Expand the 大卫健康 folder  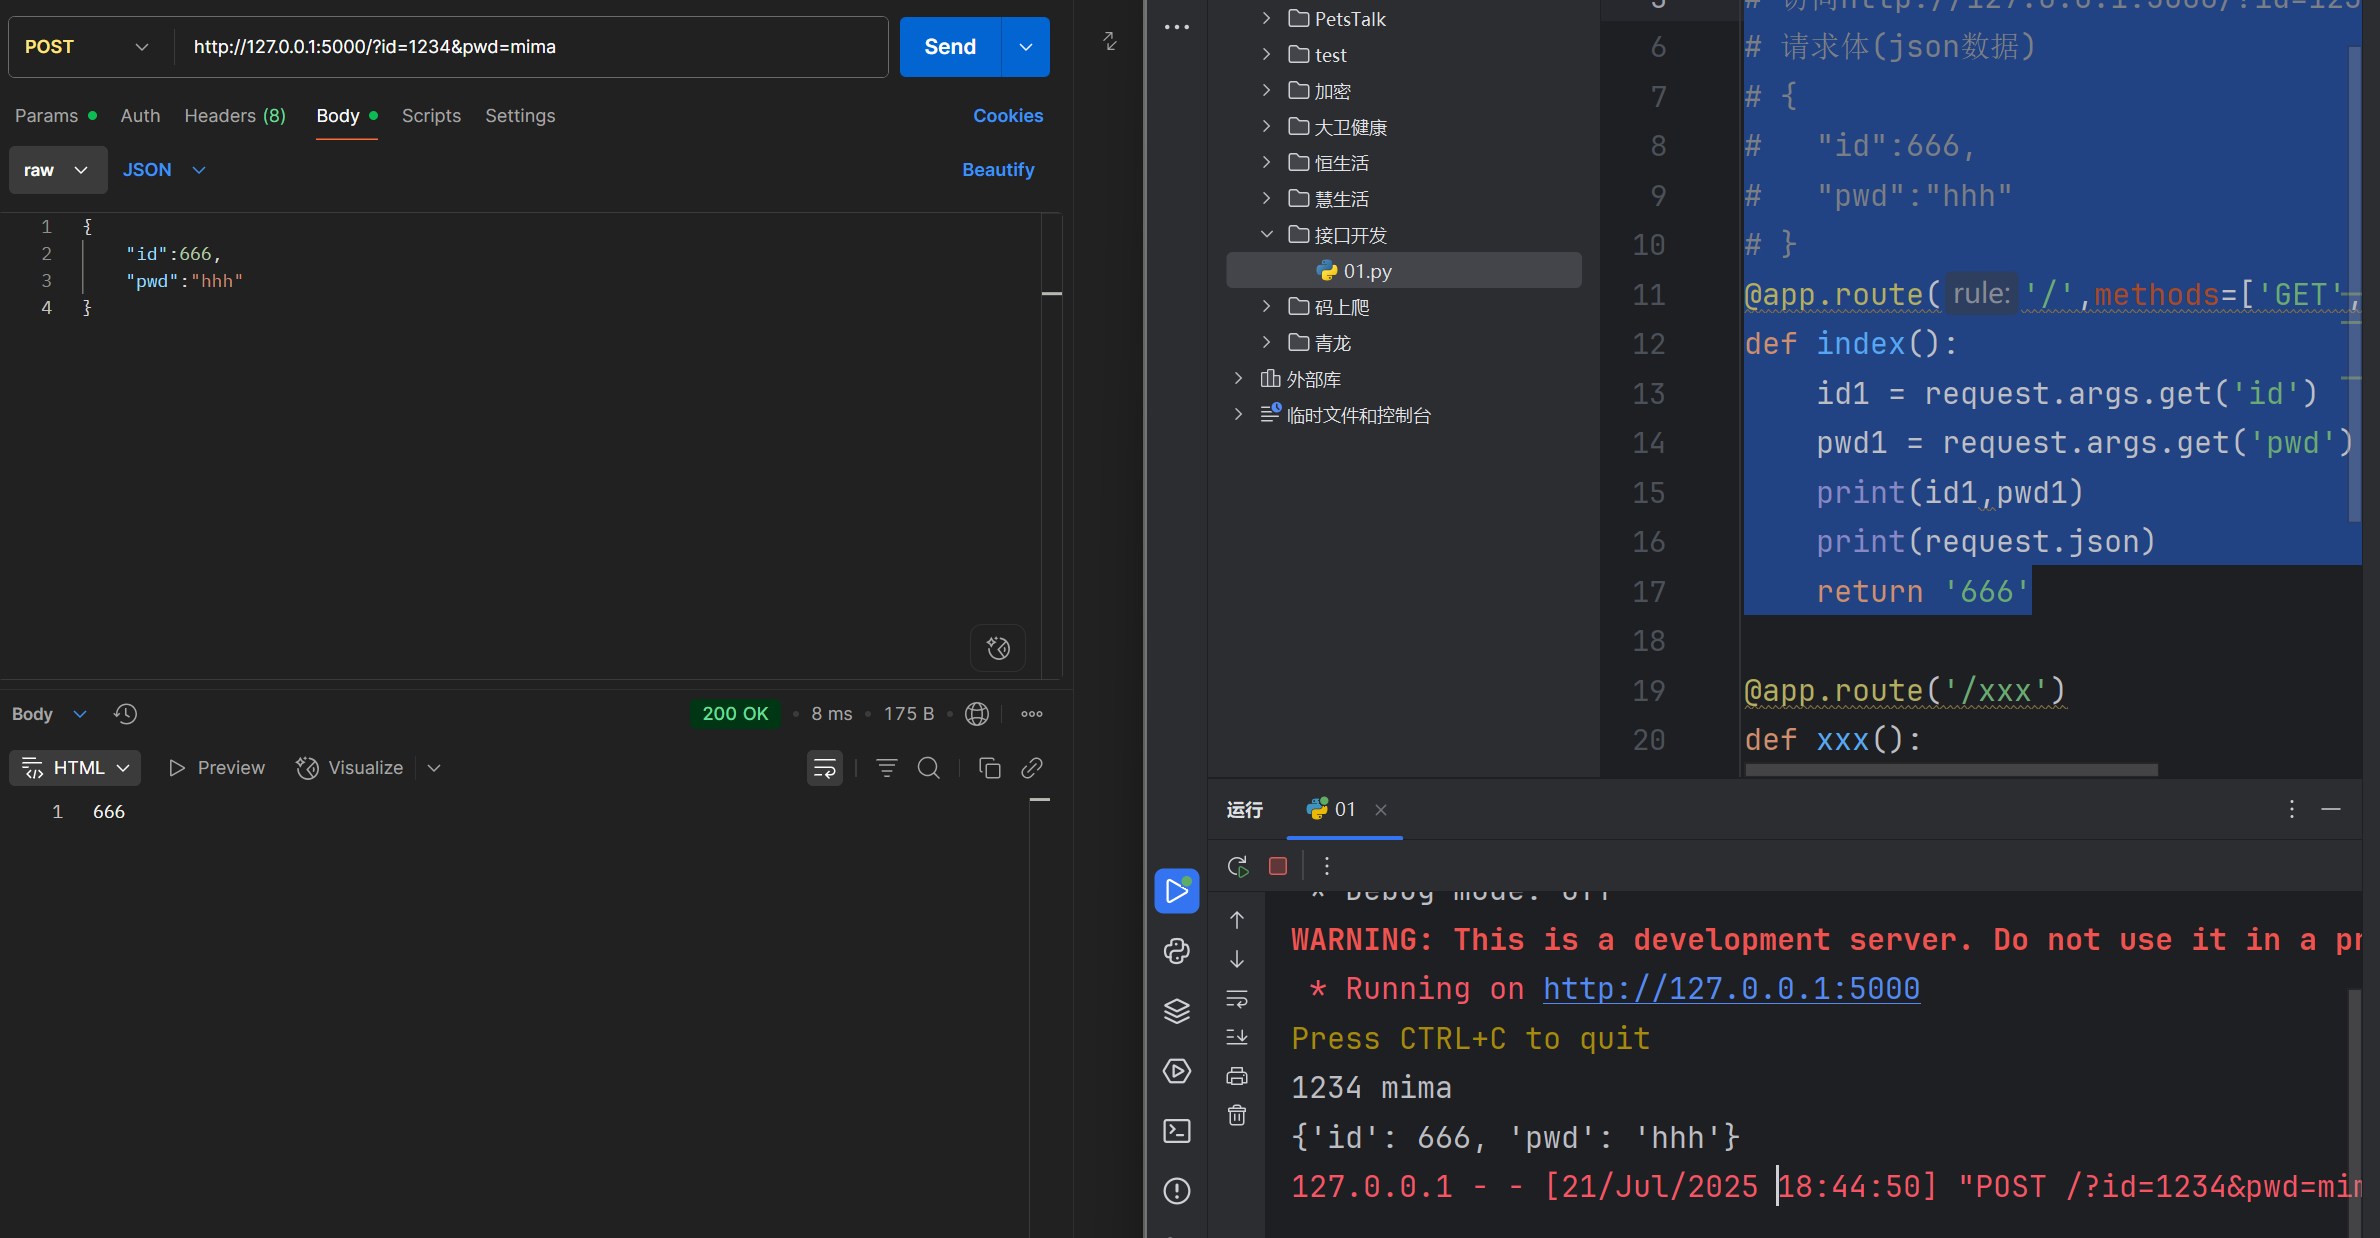click(1267, 126)
